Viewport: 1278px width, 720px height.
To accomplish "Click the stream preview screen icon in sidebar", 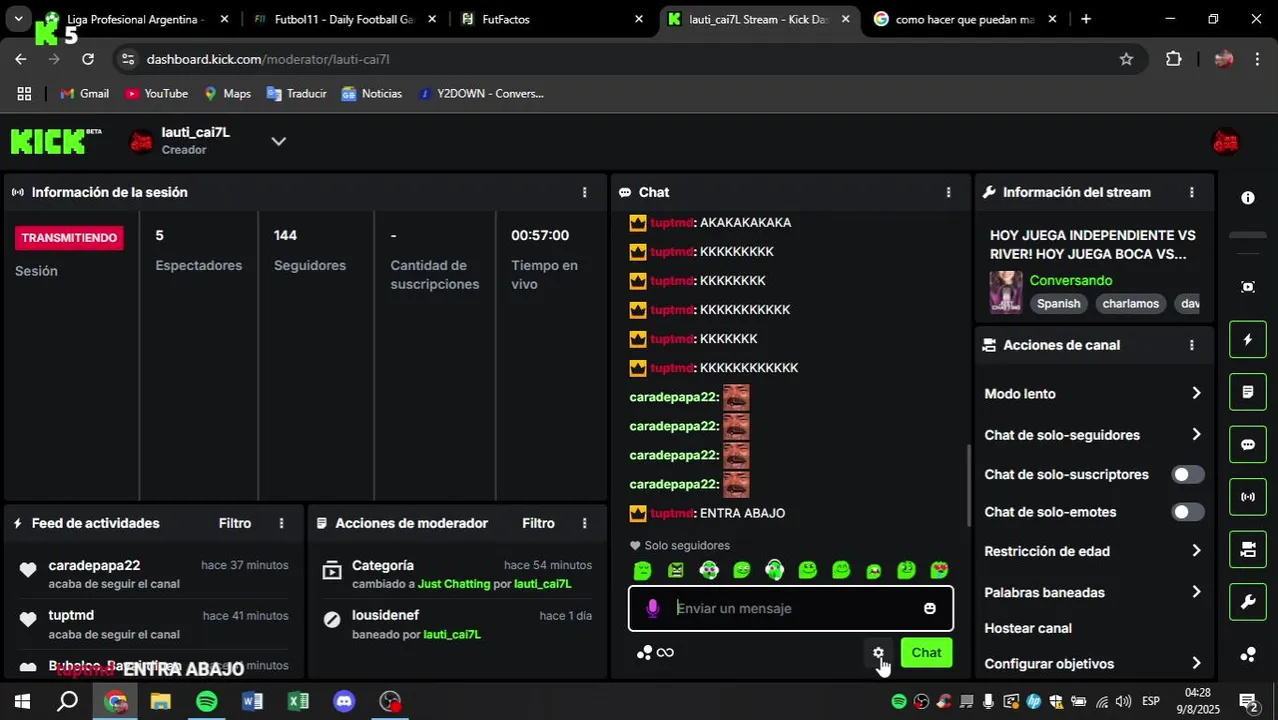I will tap(1248, 287).
